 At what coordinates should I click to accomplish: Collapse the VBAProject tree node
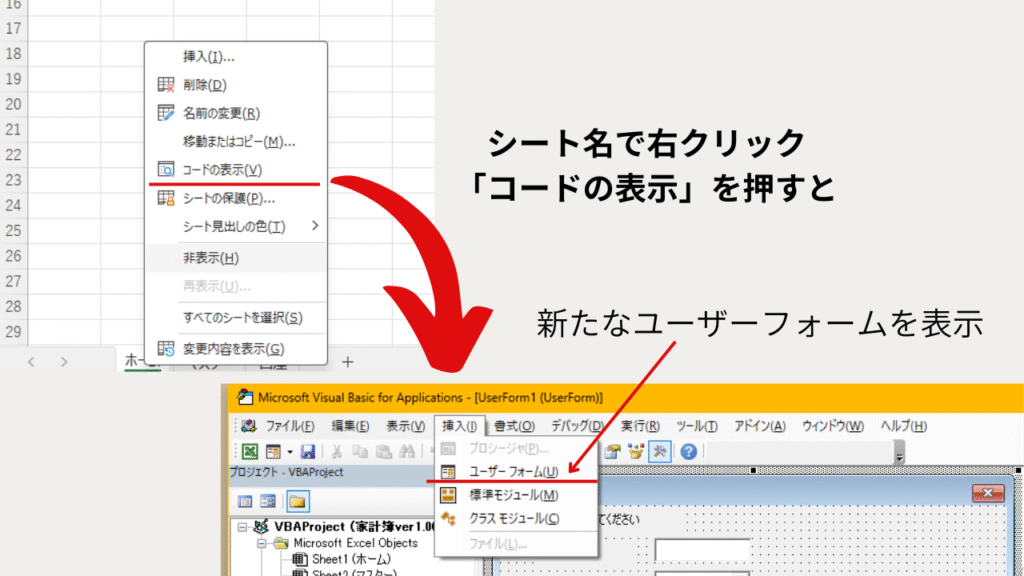point(242,527)
